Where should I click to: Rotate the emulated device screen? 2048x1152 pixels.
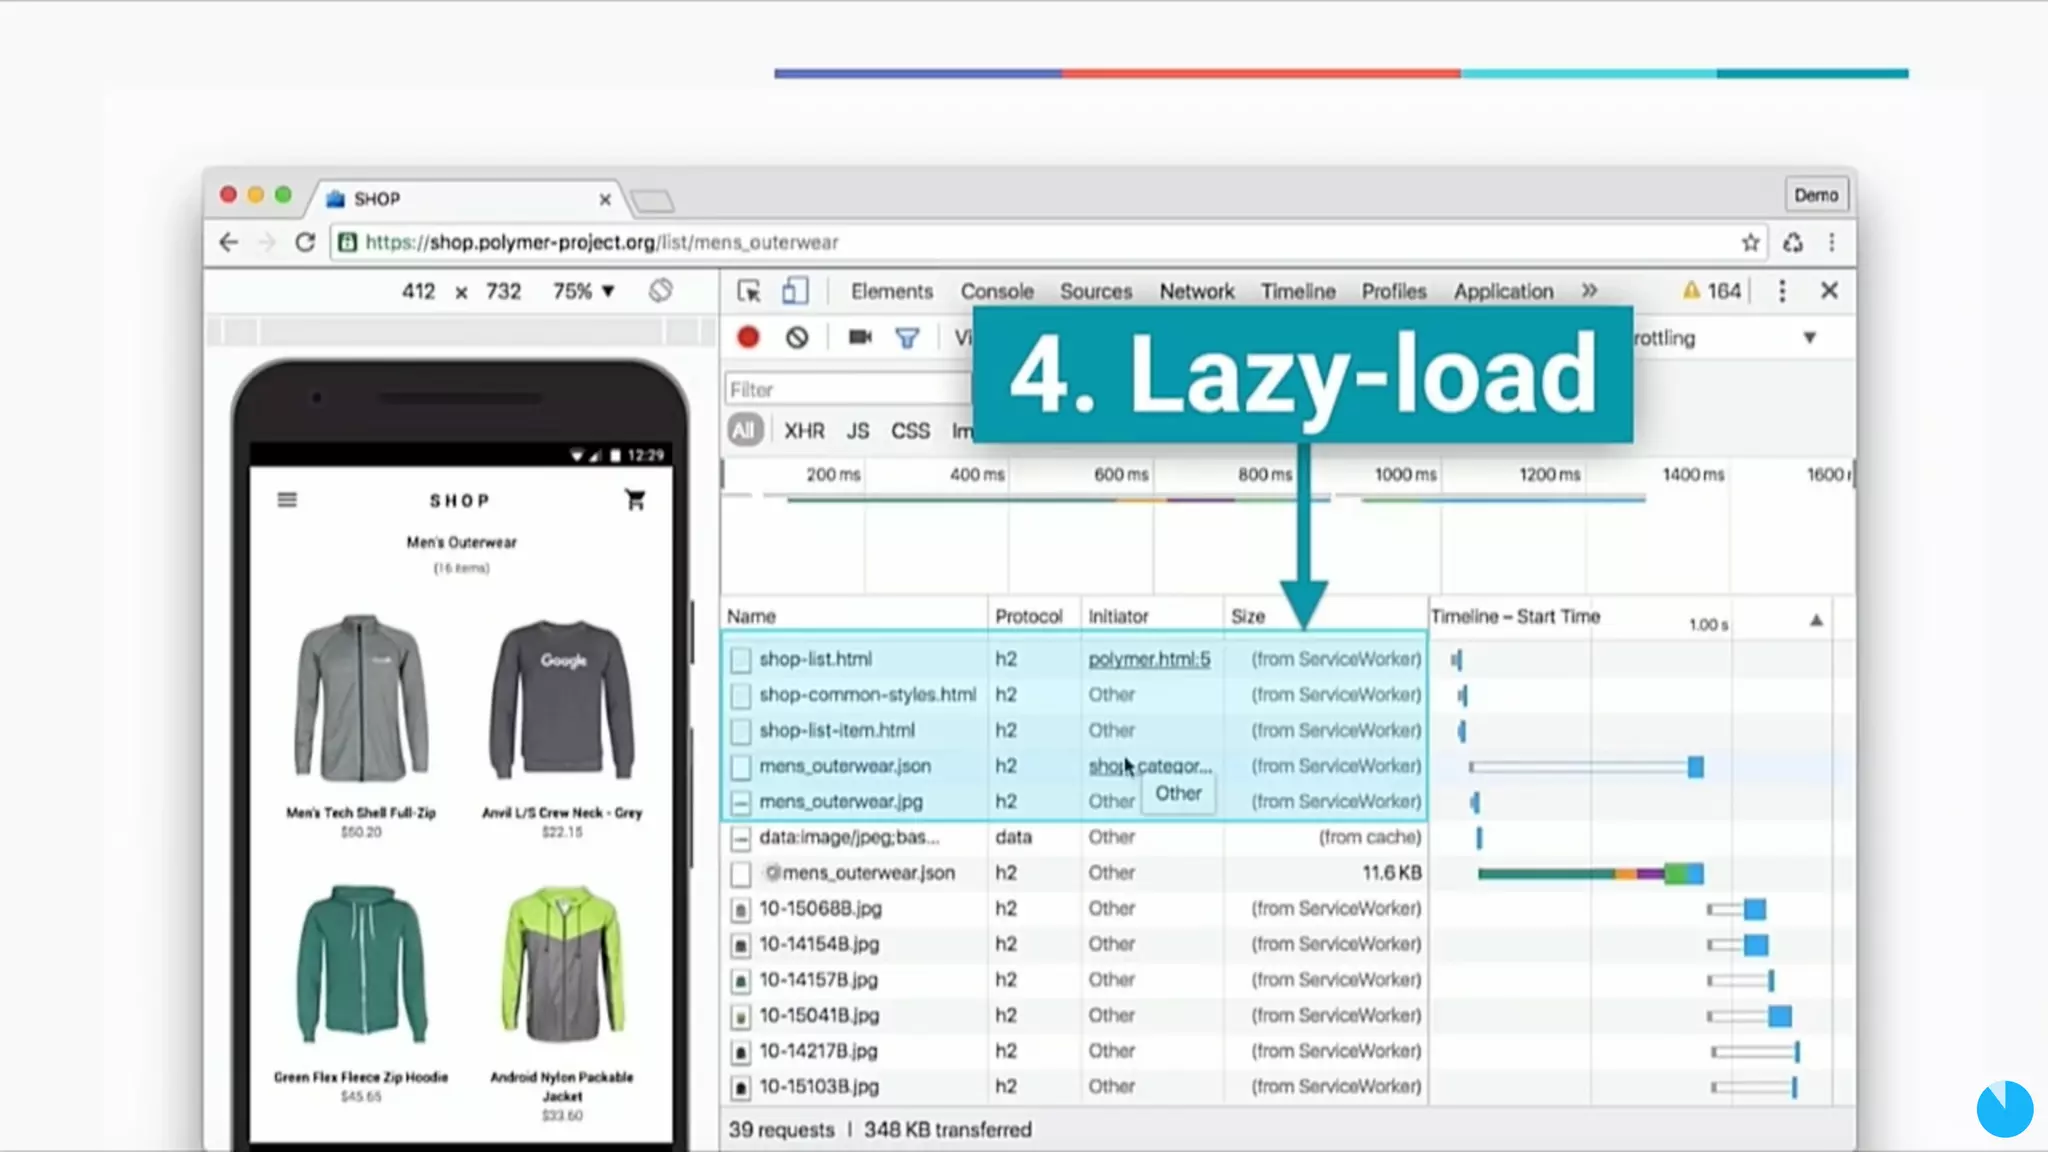[660, 291]
